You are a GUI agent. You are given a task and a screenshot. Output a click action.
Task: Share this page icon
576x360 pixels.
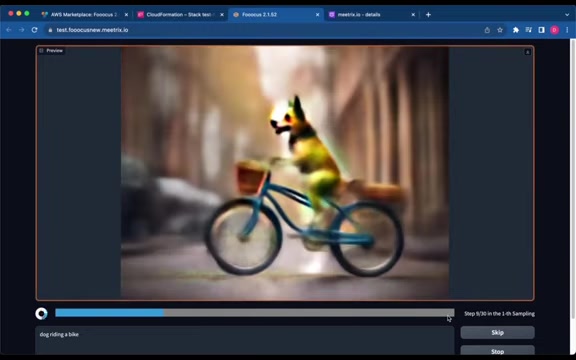tap(487, 30)
